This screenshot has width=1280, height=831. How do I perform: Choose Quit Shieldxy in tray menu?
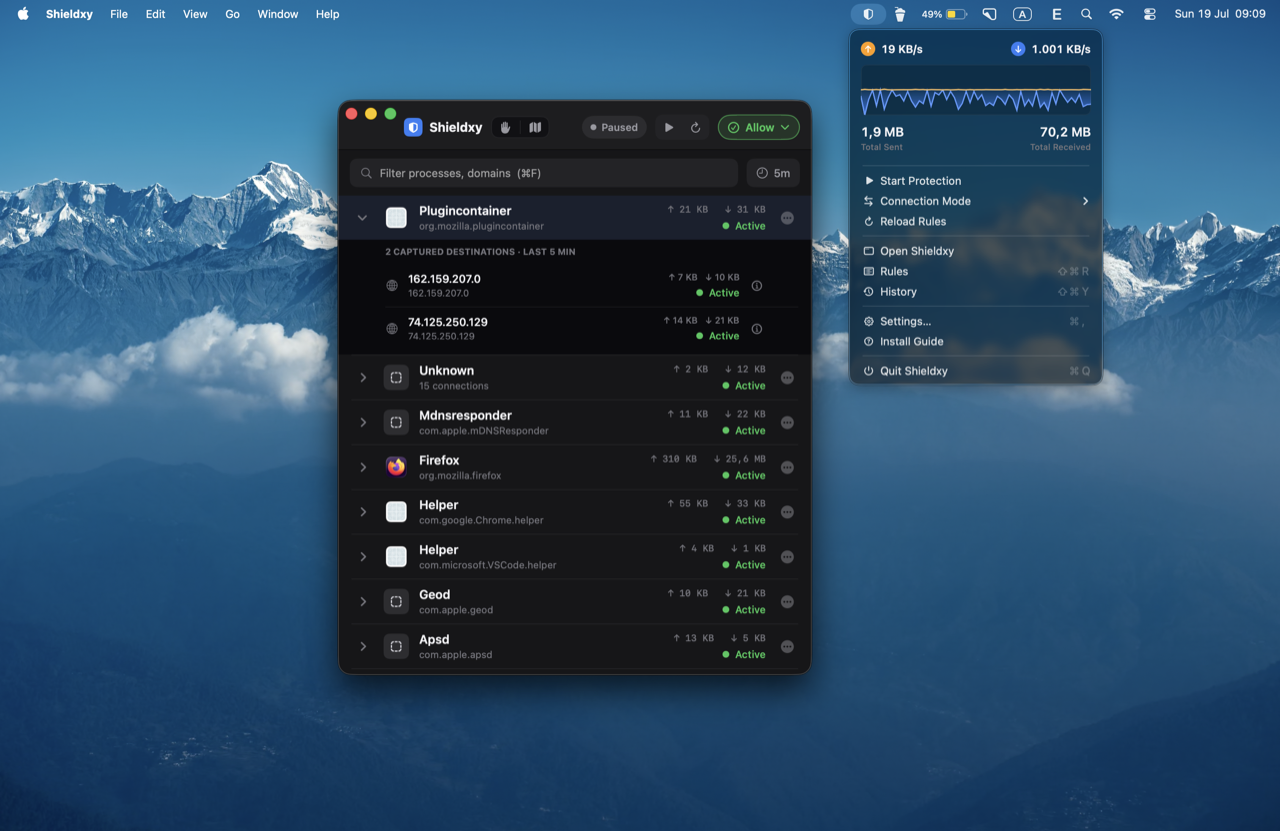[976, 371]
